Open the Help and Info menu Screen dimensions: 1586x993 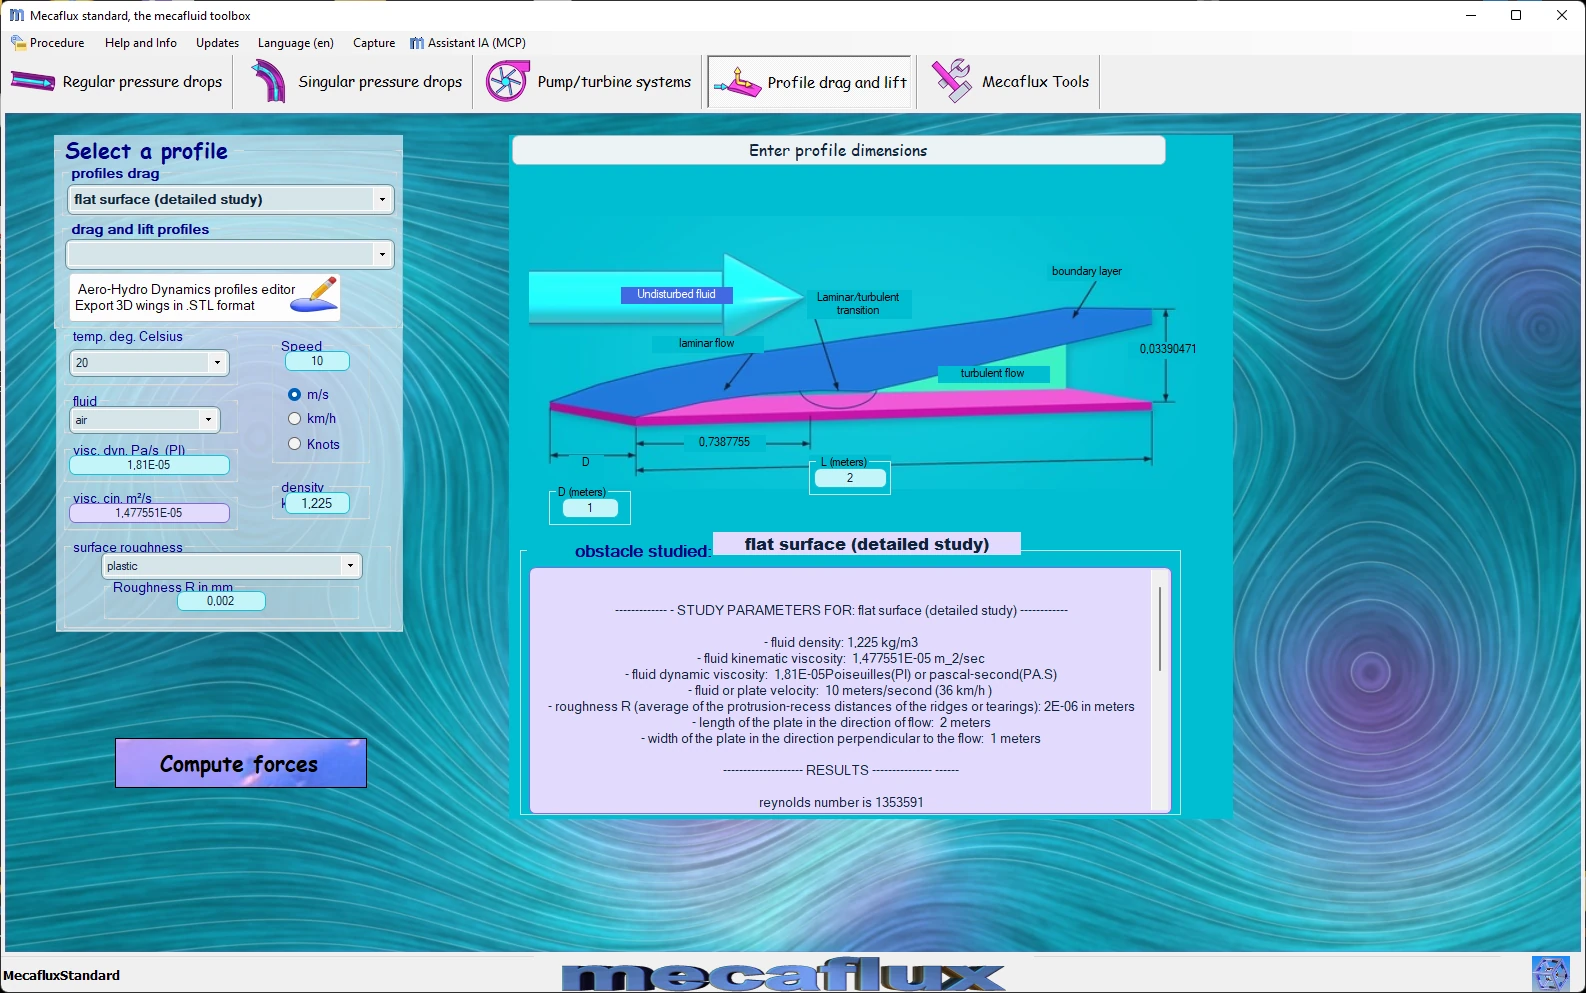point(141,43)
